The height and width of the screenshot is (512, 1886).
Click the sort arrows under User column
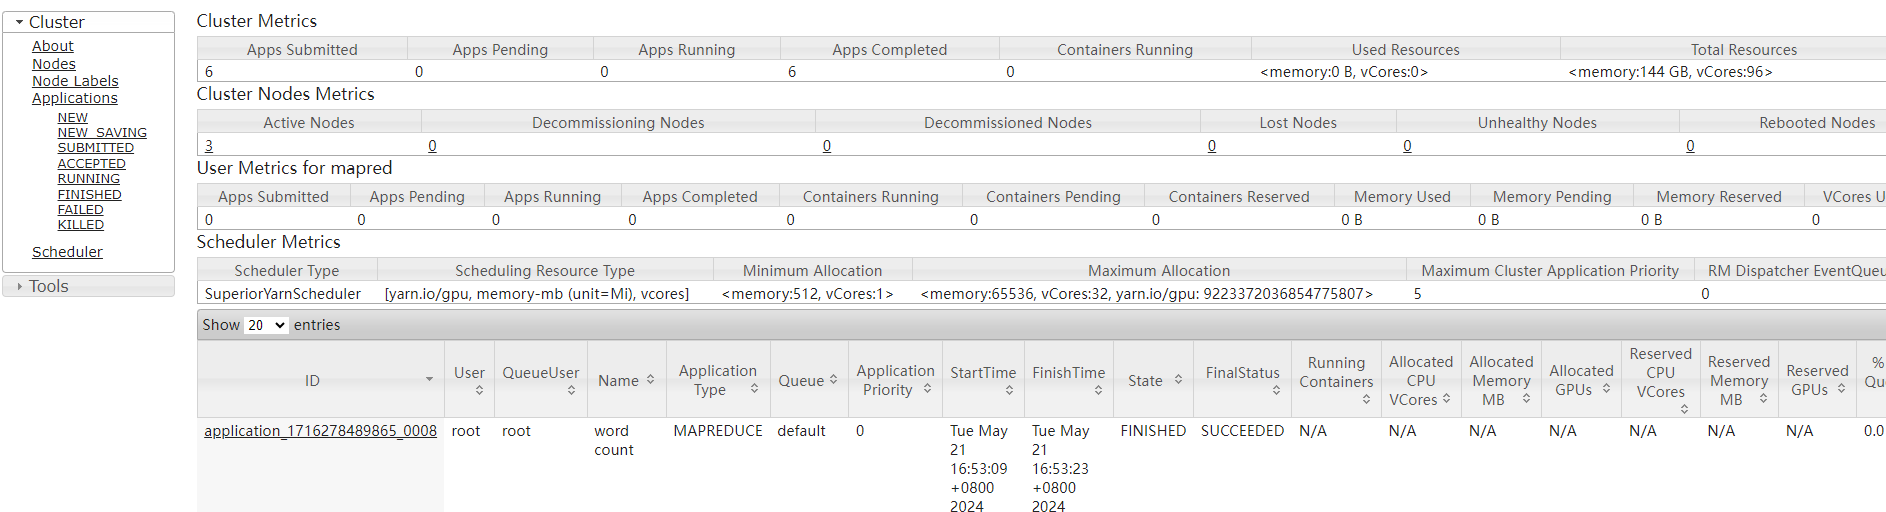(479, 391)
